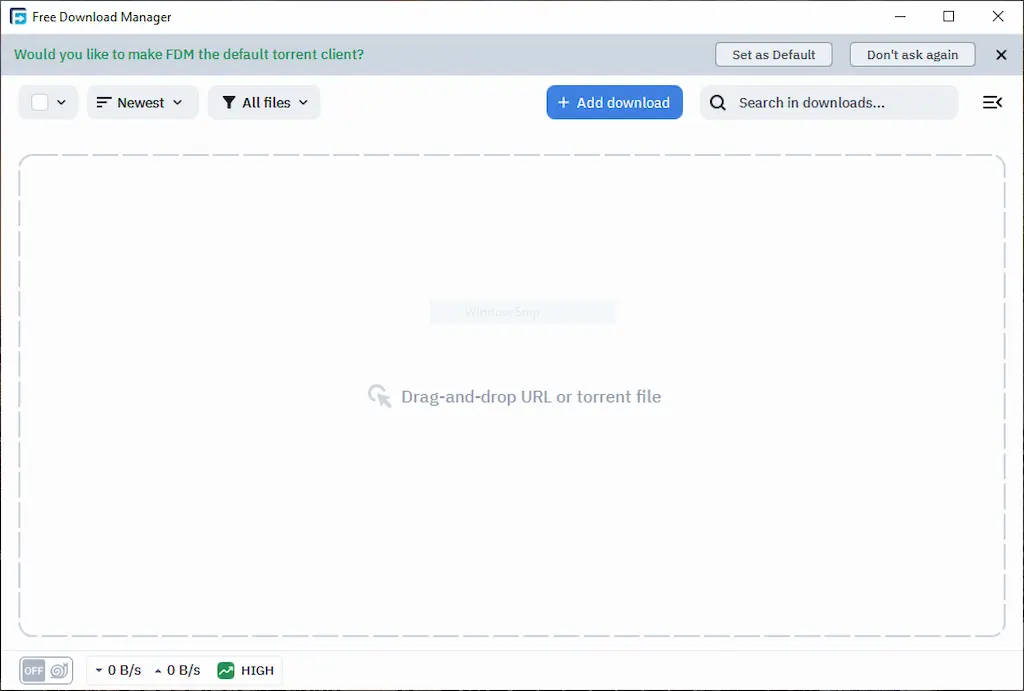Click the green HIGH traffic mode icon
The width and height of the screenshot is (1024, 691).
(226, 670)
